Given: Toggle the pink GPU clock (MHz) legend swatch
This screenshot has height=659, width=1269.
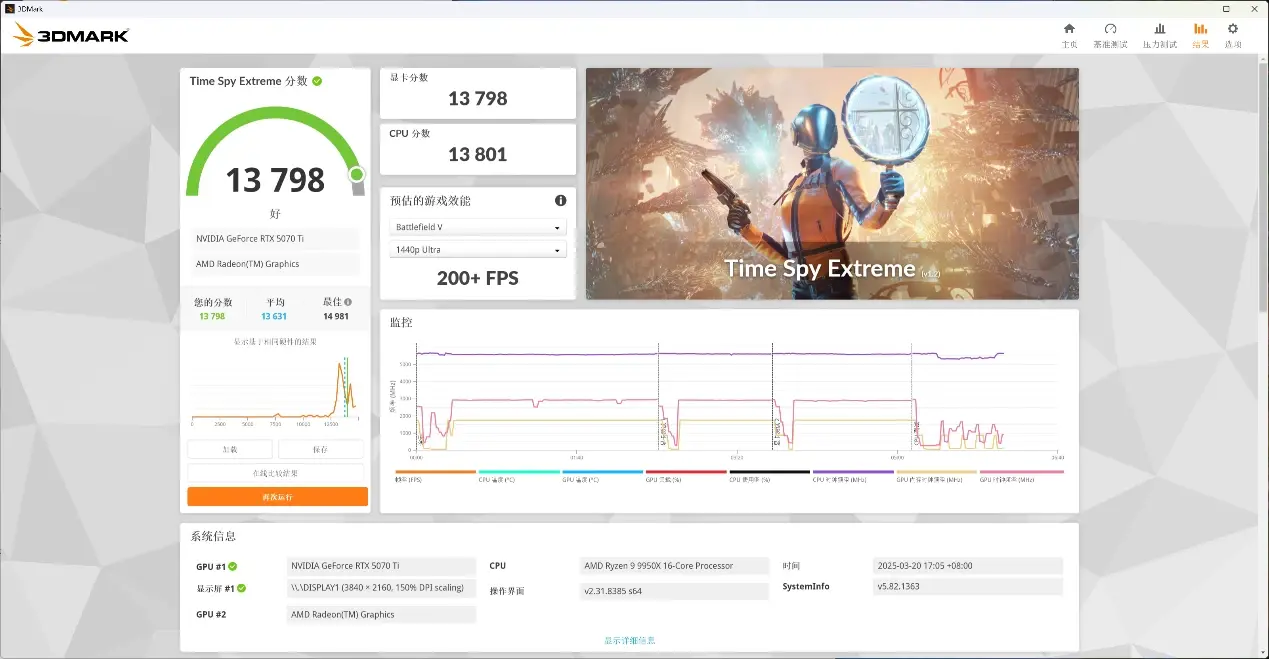Looking at the screenshot, I should 1021,471.
